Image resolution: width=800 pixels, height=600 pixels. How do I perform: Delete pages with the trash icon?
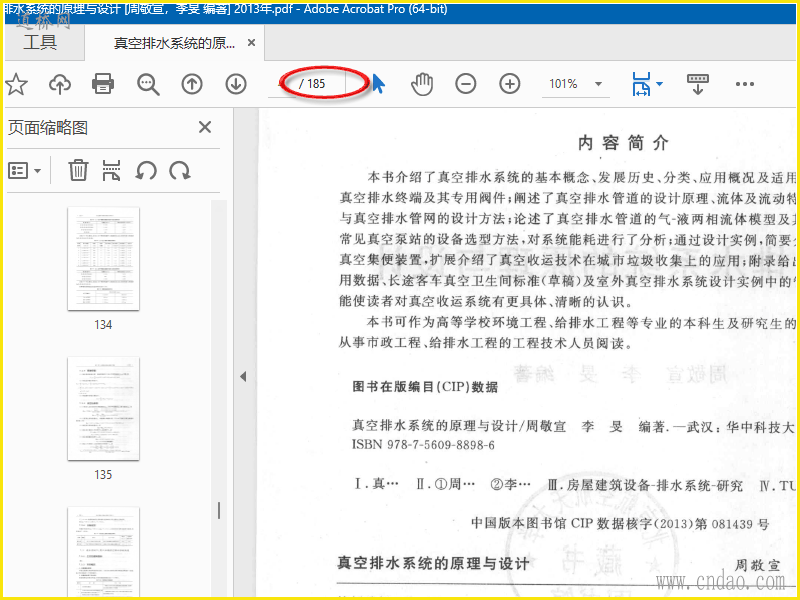coord(78,170)
